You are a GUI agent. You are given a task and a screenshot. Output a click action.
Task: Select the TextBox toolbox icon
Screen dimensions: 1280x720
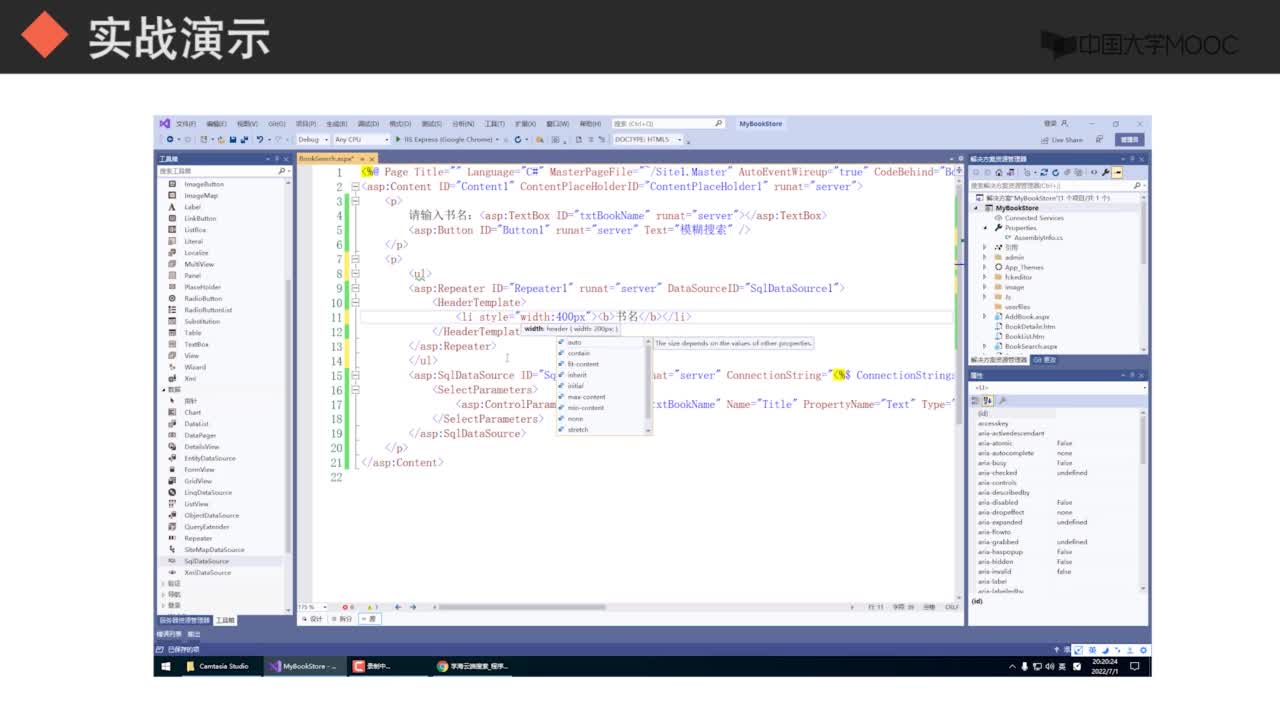173,344
